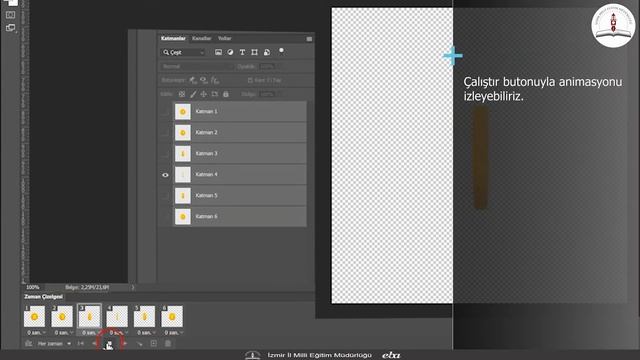Switch to the Yollar tab
This screenshot has width=640, height=360.
224,38
